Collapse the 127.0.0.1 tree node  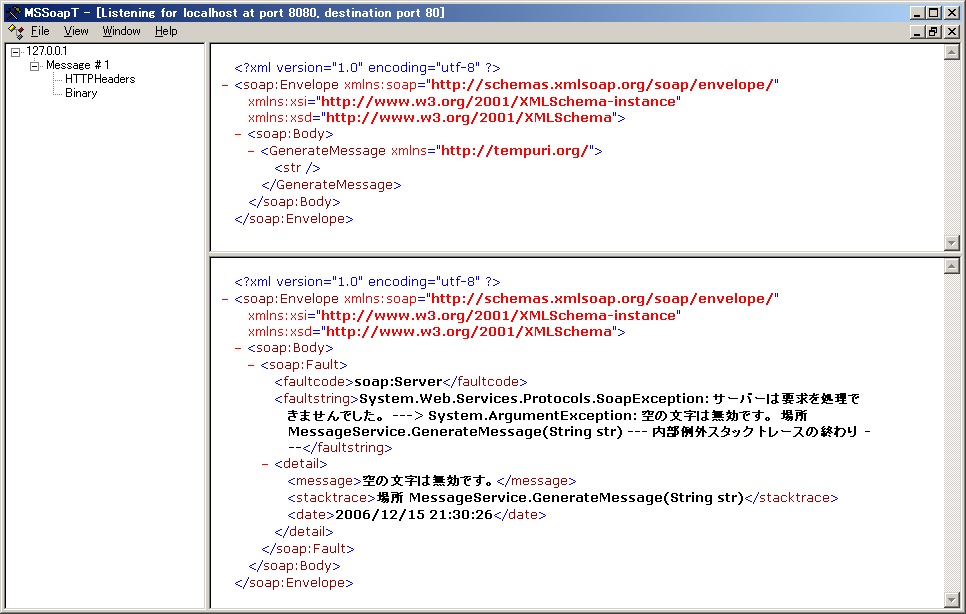pyautogui.click(x=15, y=52)
